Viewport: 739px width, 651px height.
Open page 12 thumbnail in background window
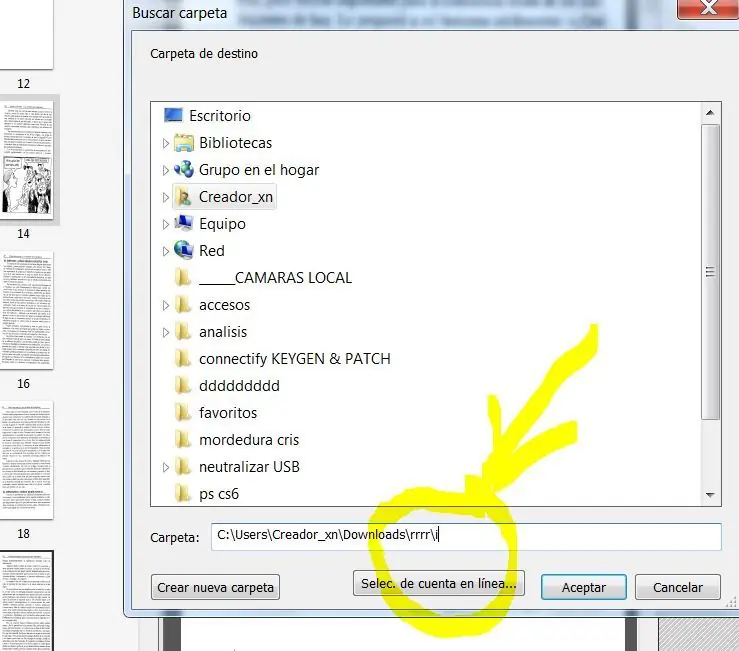coord(27,34)
